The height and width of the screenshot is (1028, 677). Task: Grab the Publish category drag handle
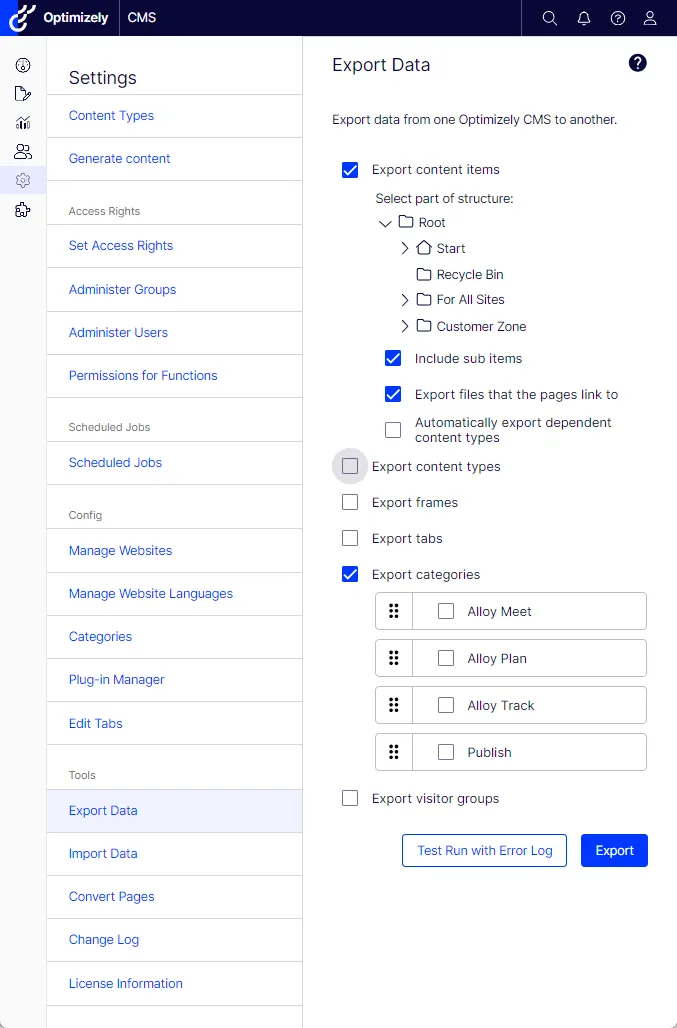(394, 752)
